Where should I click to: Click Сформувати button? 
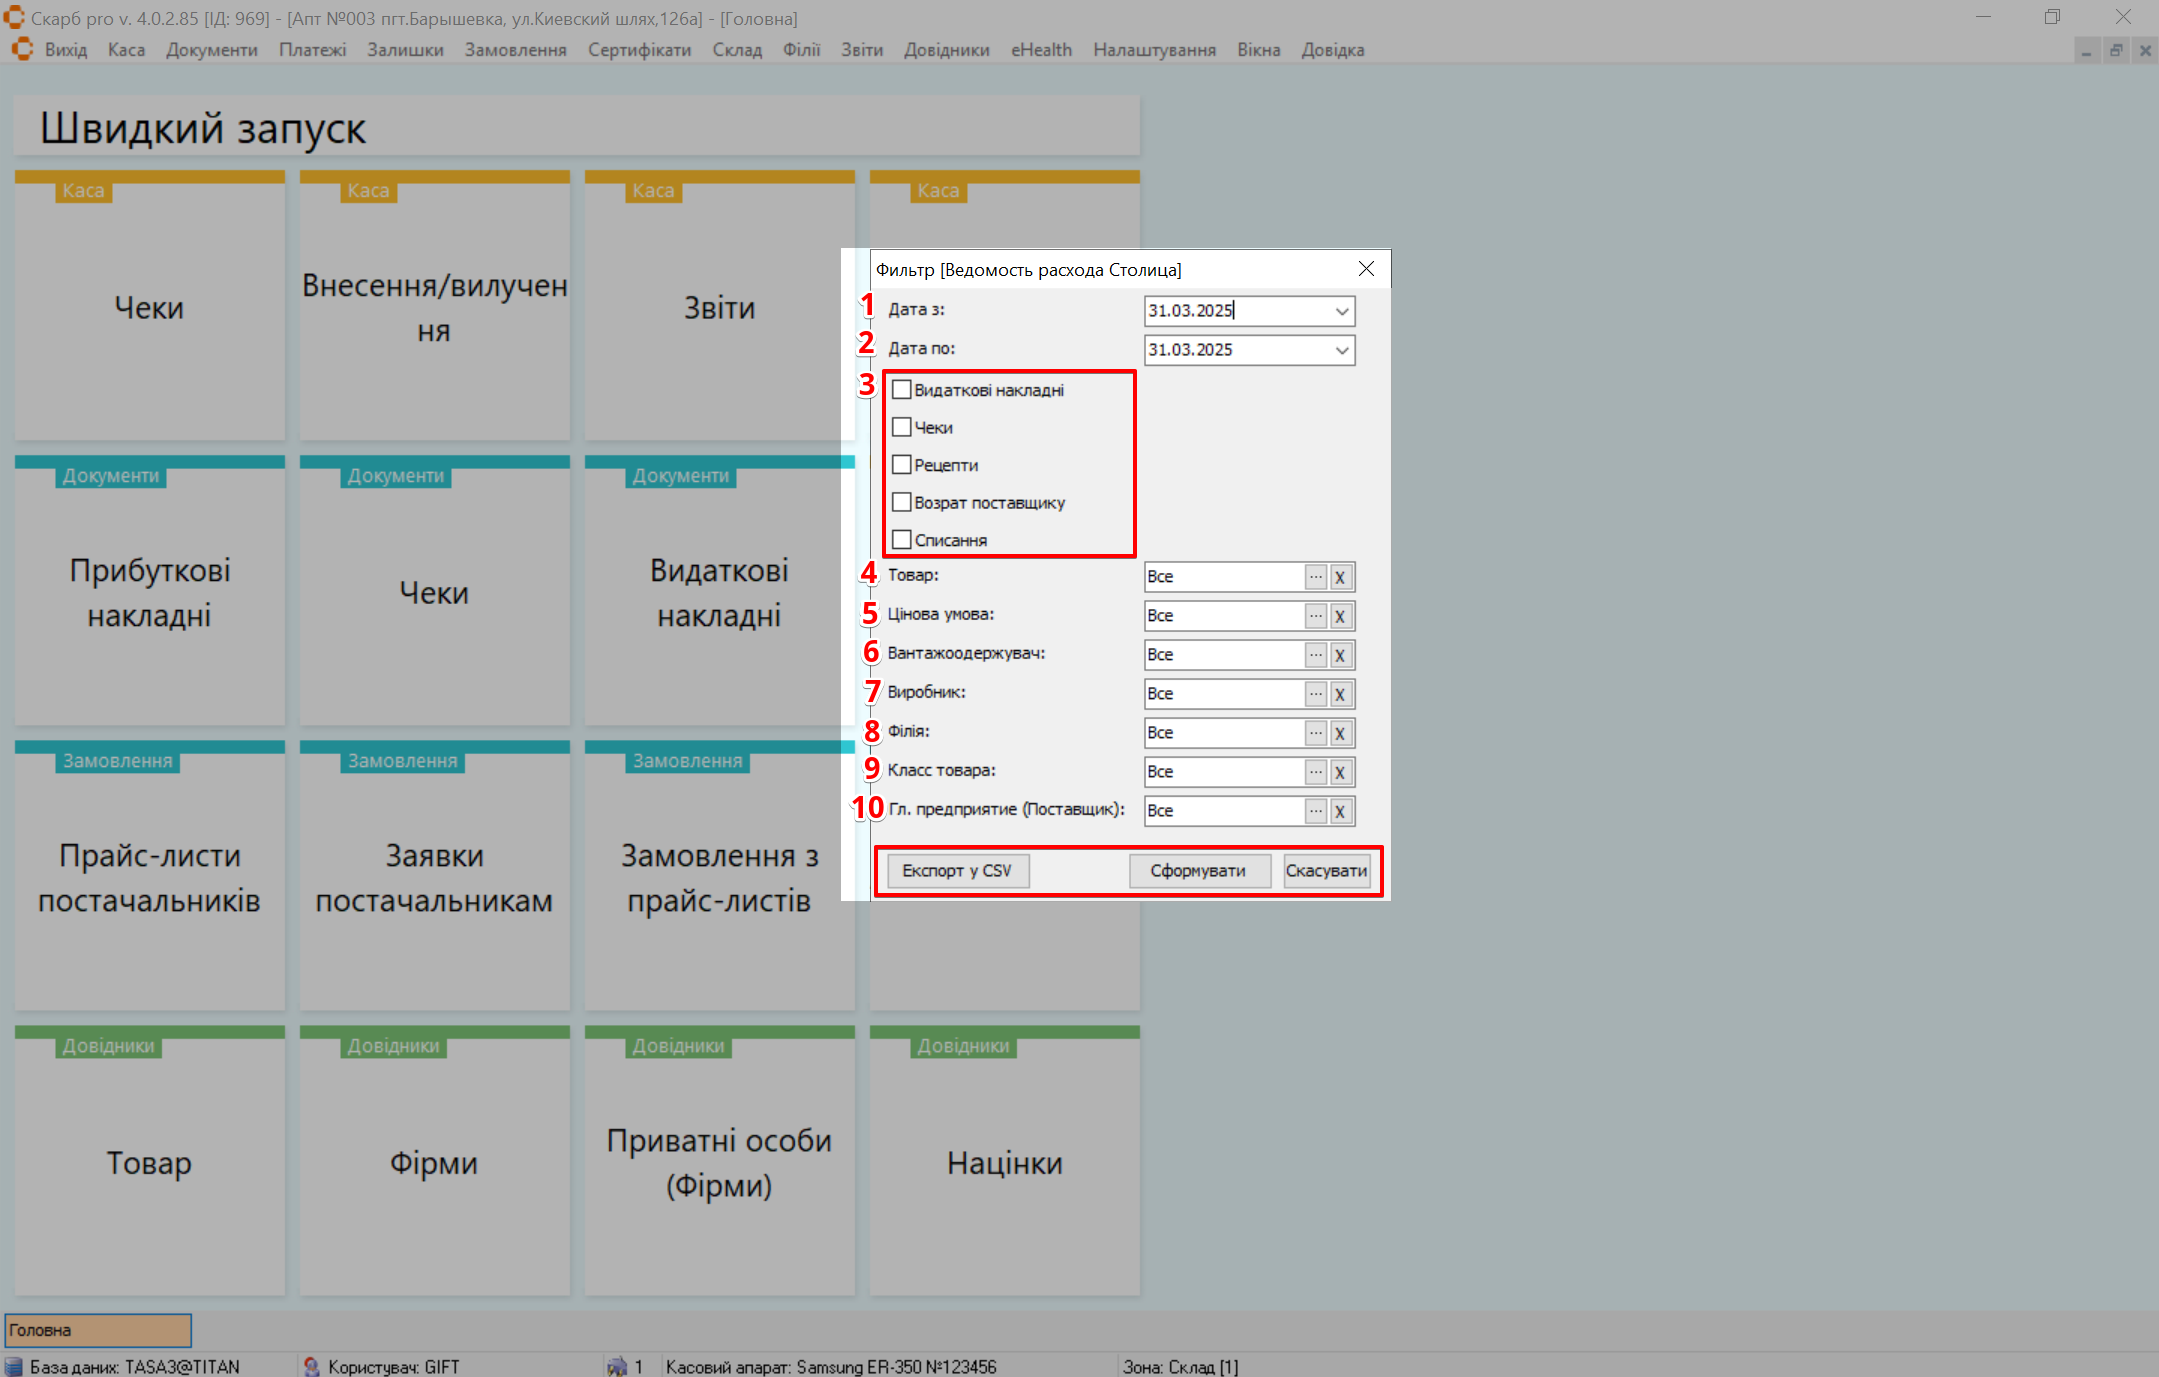1198,871
